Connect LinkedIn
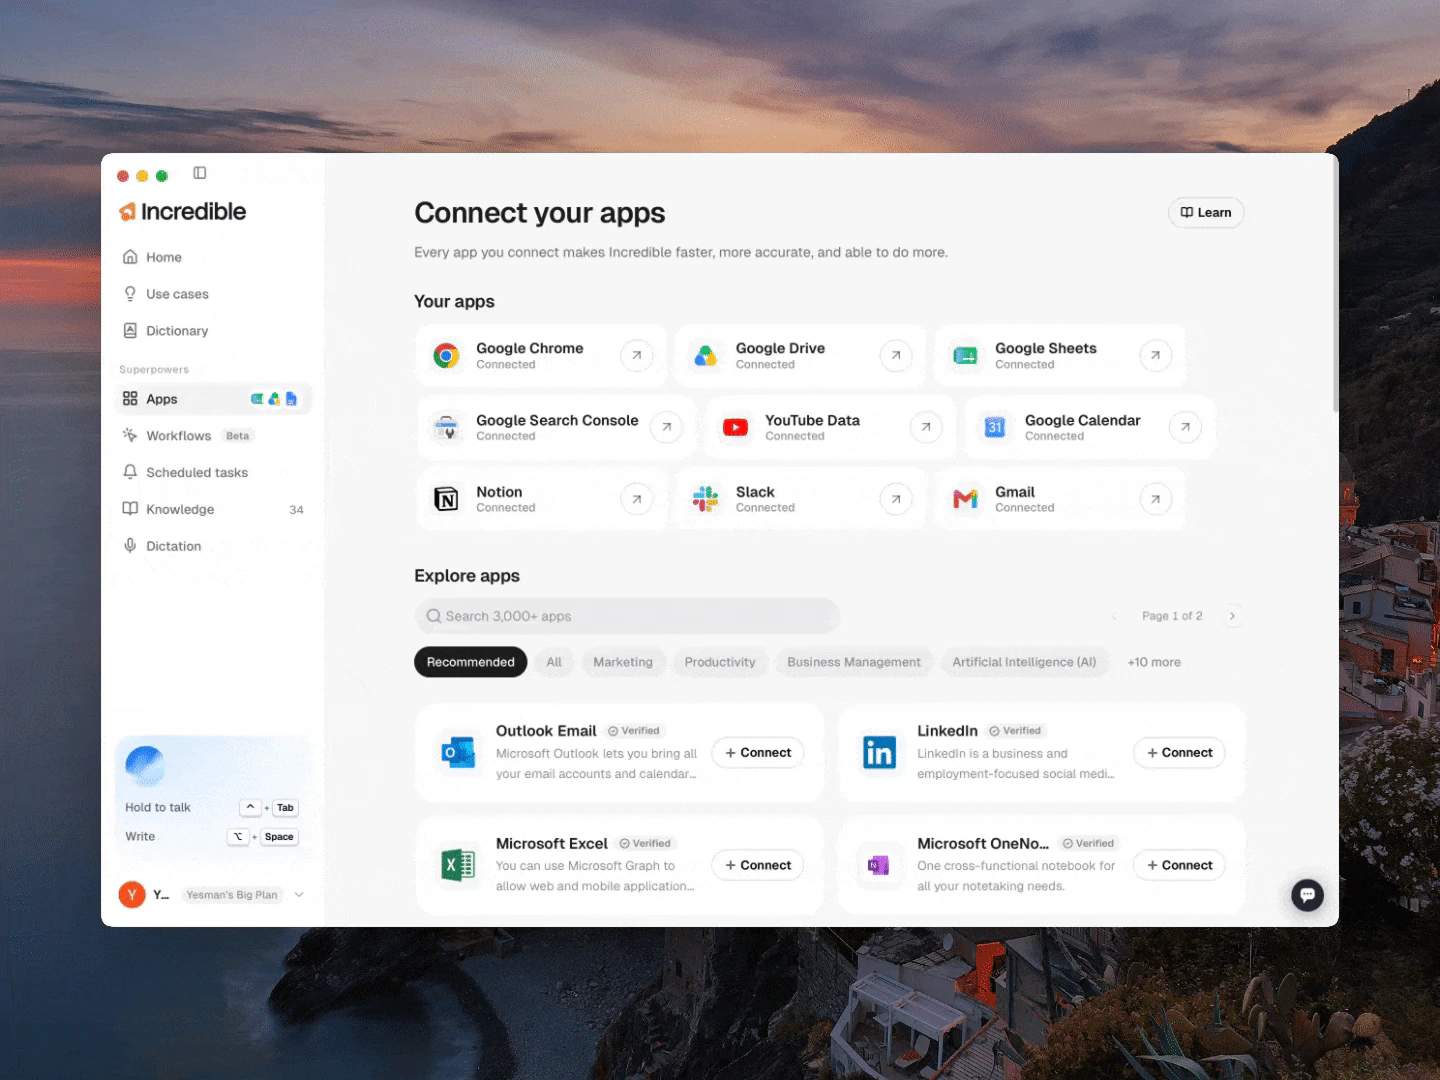The width and height of the screenshot is (1440, 1080). tap(1179, 753)
